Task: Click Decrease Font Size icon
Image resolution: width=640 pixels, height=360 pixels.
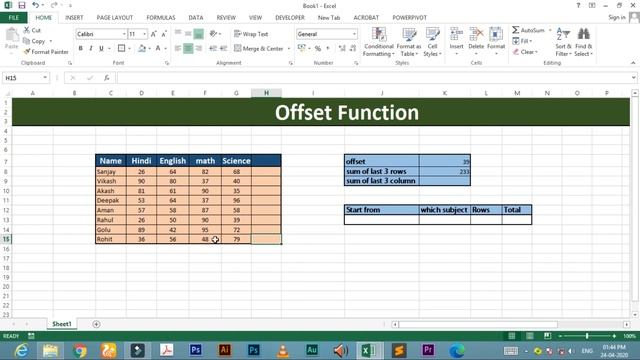Action: coord(164,34)
